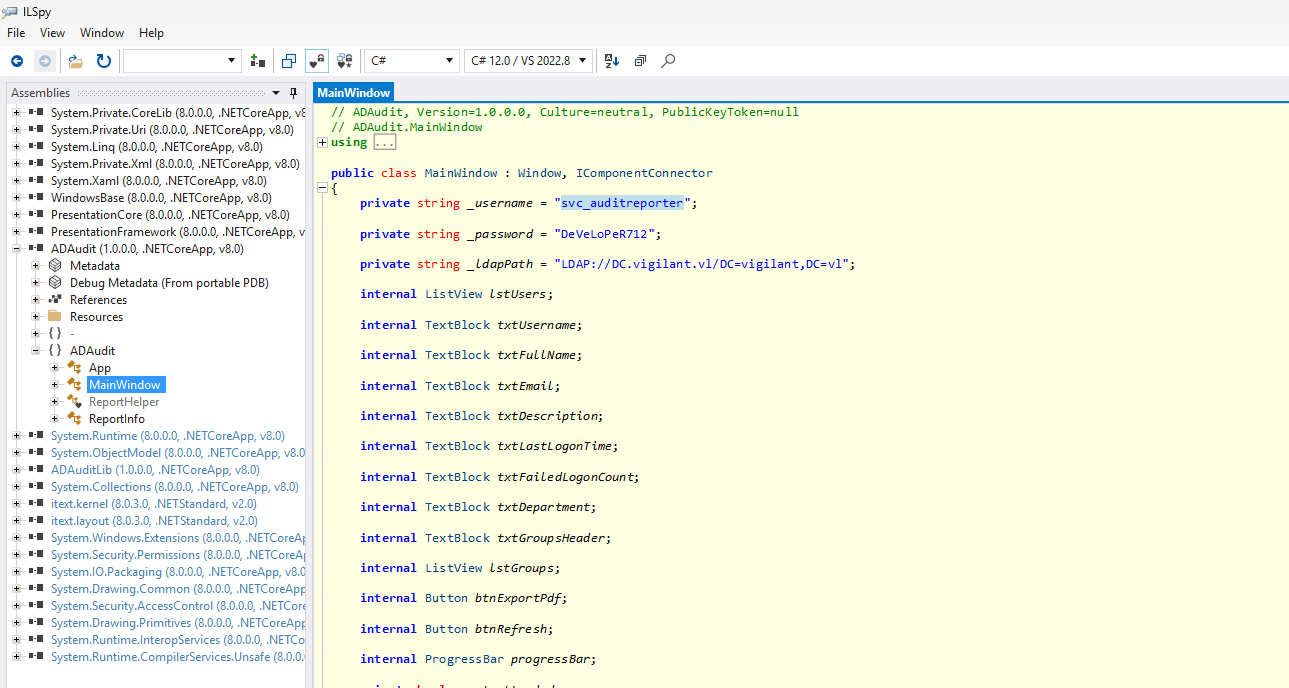Click the Open assembly folder icon

[75, 61]
